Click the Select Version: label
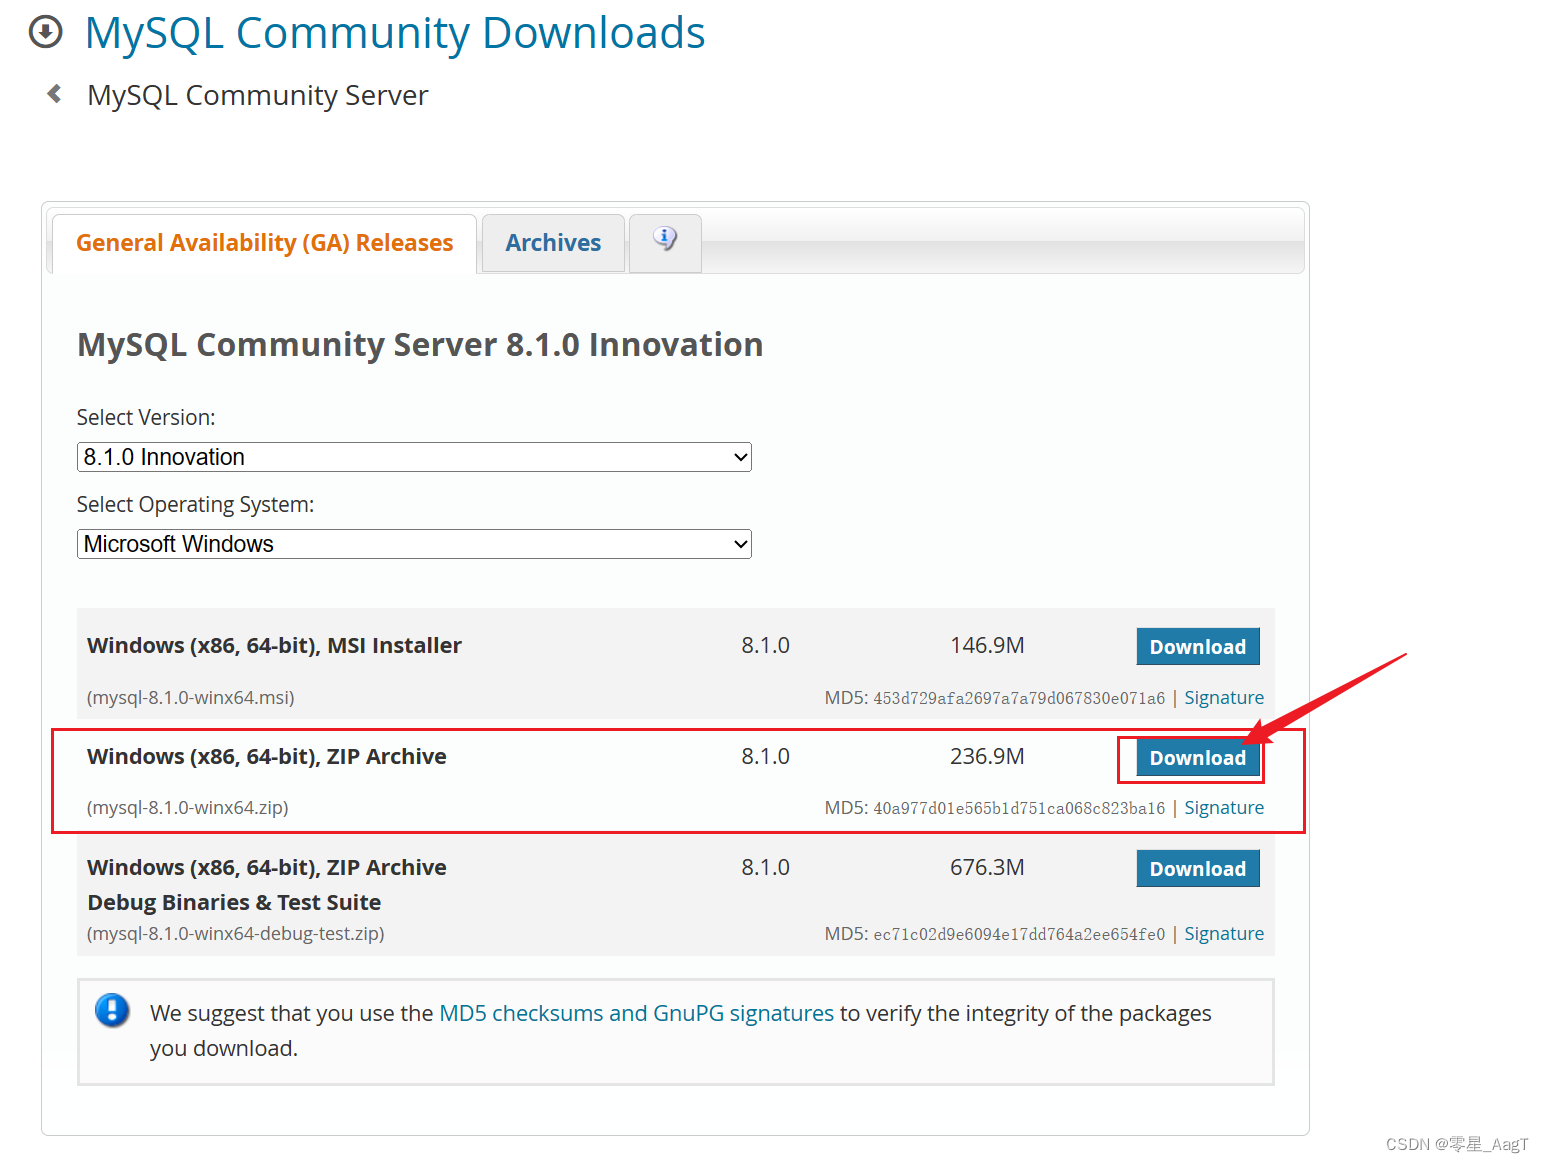1544x1163 pixels. [x=146, y=417]
